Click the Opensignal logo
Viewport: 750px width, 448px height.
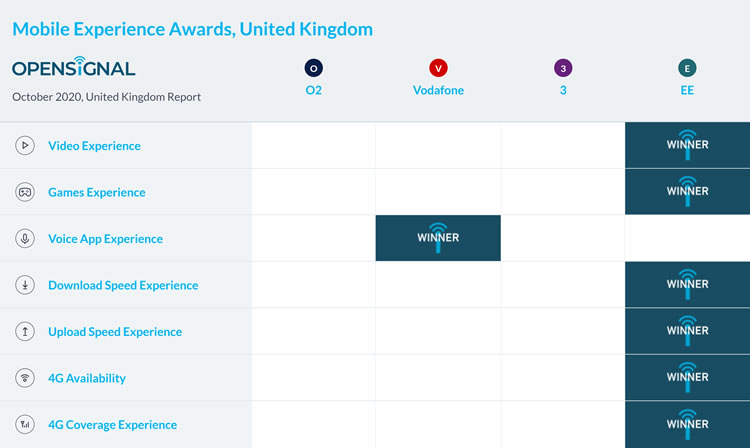[74, 68]
